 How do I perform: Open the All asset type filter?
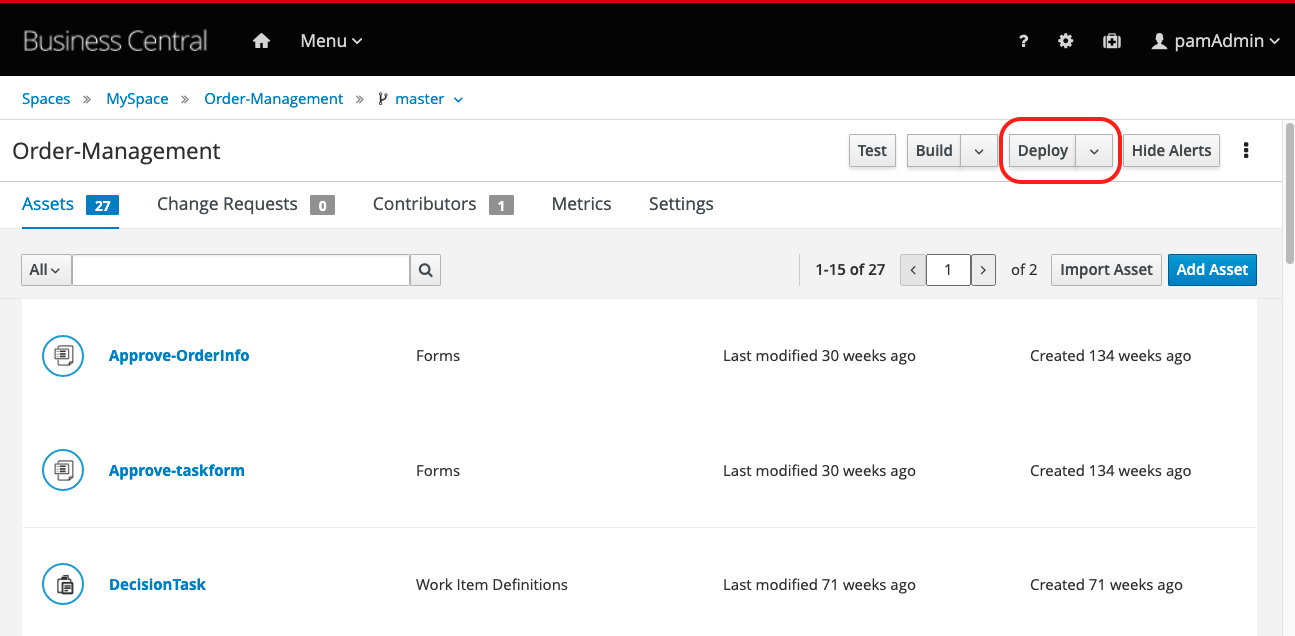click(x=46, y=270)
